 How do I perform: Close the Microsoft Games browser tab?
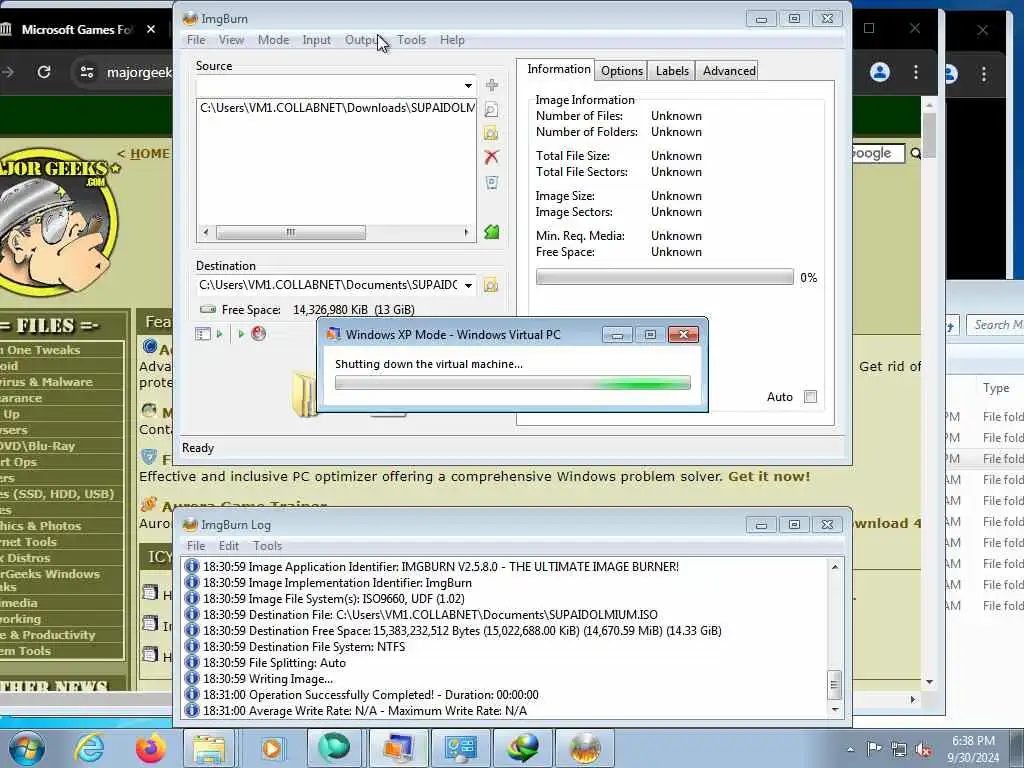click(151, 29)
